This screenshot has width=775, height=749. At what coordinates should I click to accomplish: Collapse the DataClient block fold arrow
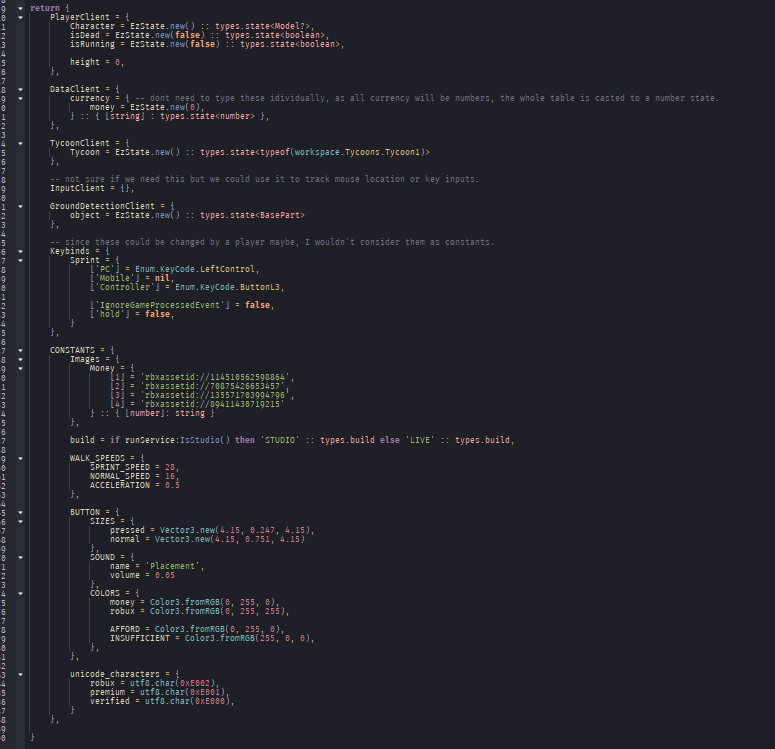tap(20, 89)
